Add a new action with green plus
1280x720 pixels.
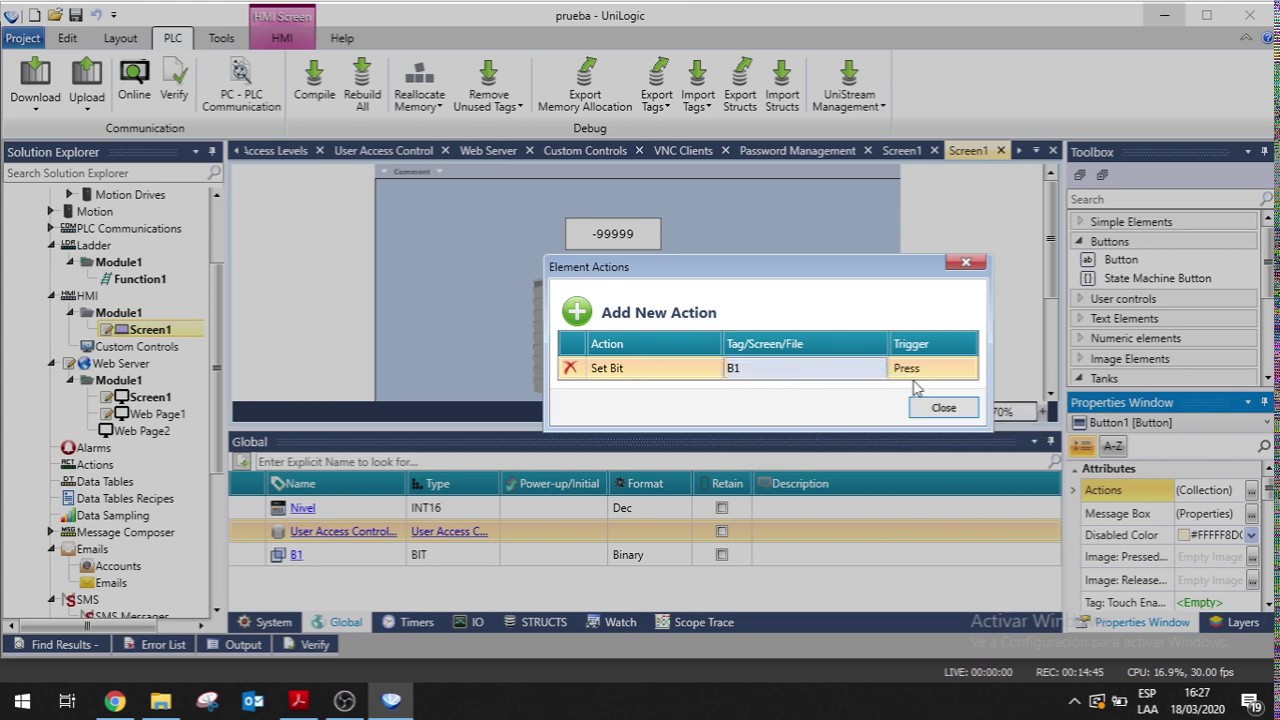[577, 311]
